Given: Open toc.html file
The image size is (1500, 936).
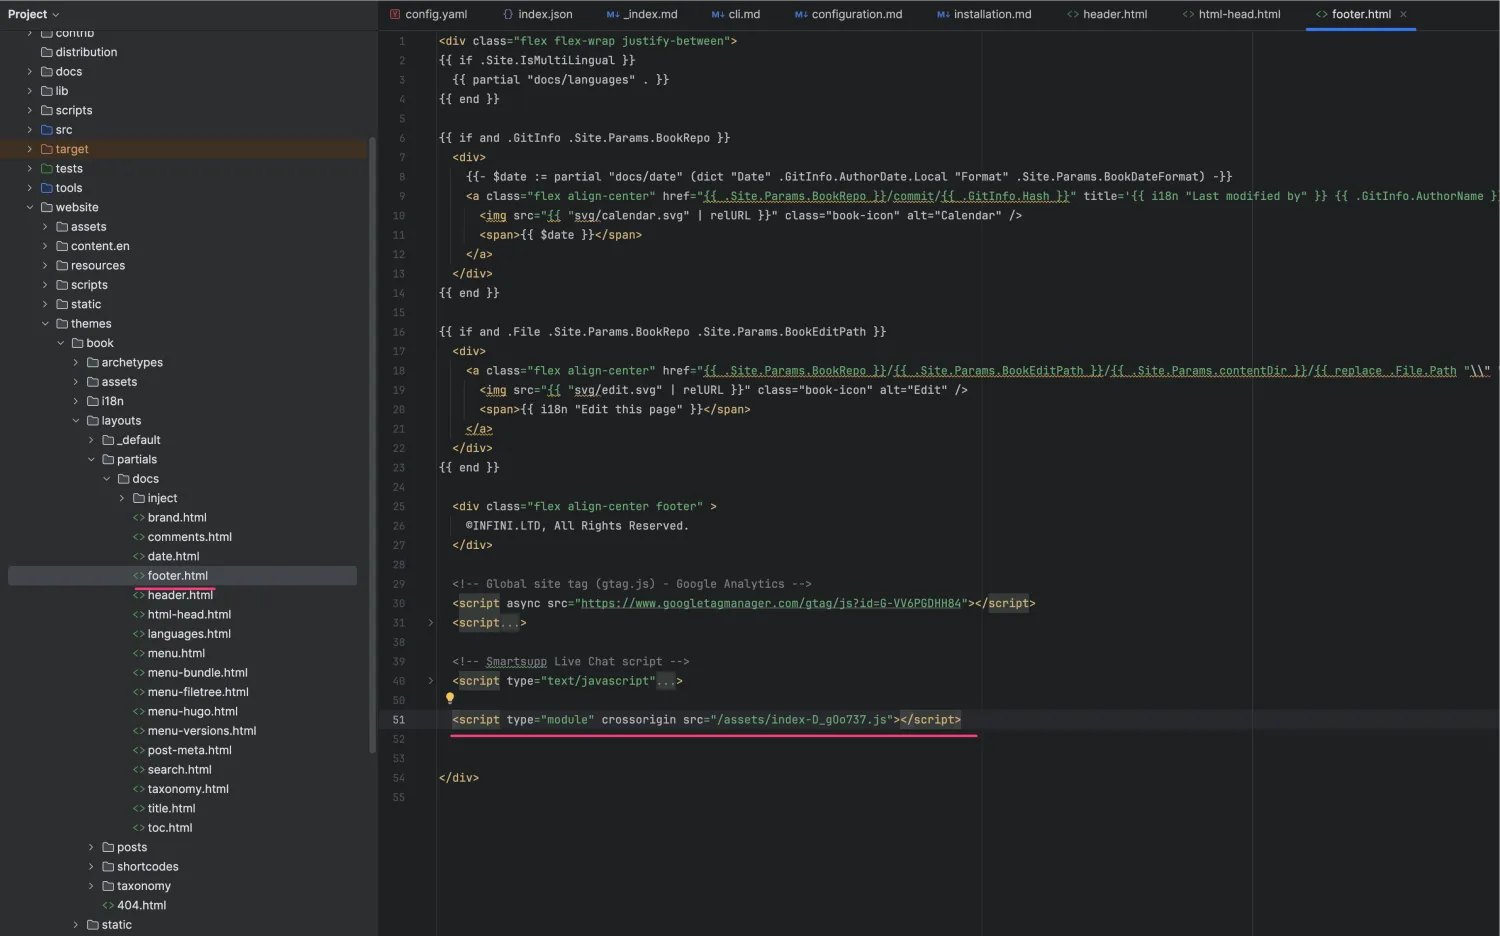Looking at the screenshot, I should 170,828.
